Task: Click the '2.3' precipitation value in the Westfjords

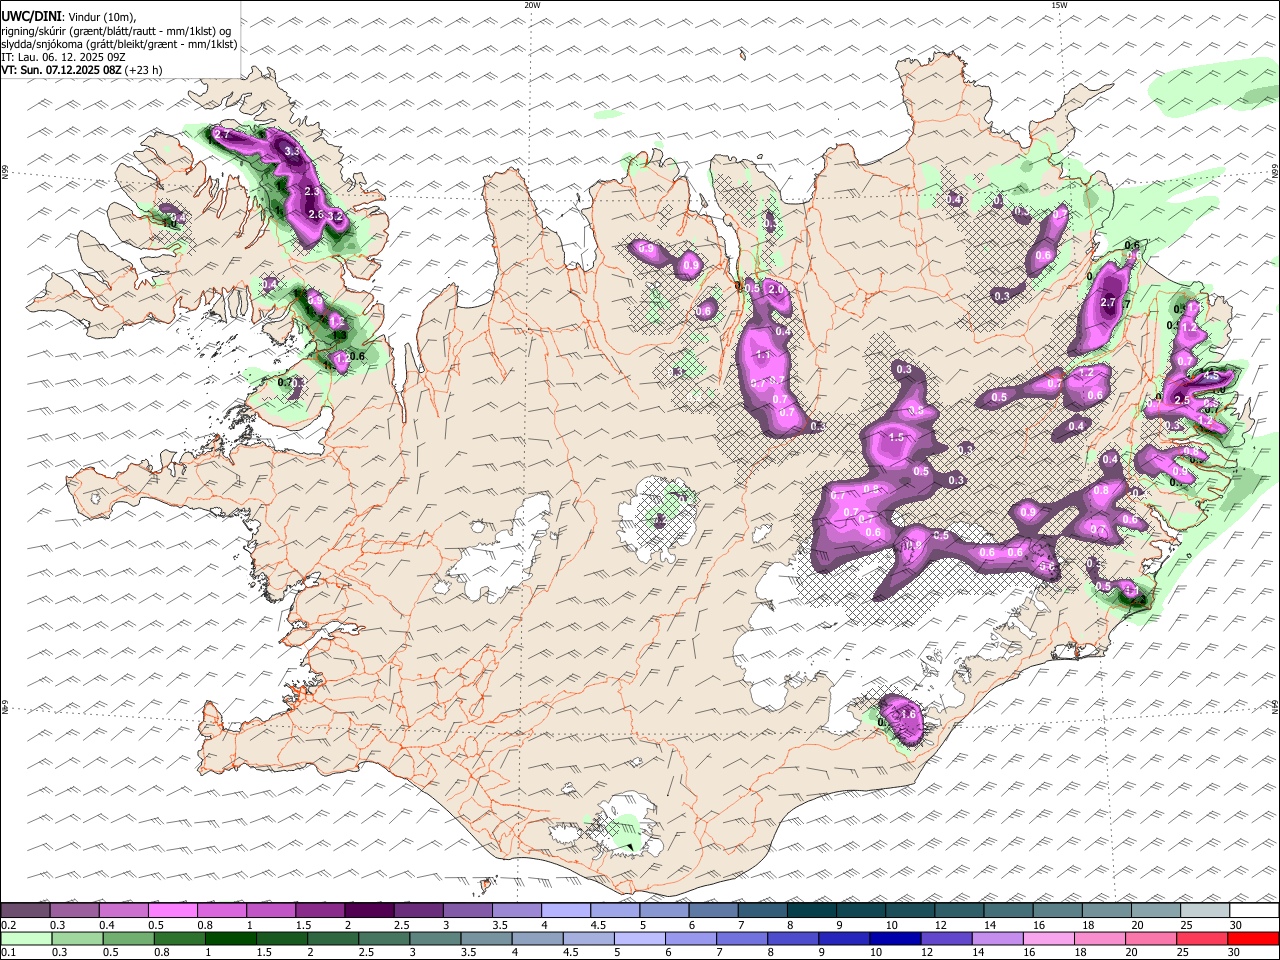Action: click(x=311, y=191)
